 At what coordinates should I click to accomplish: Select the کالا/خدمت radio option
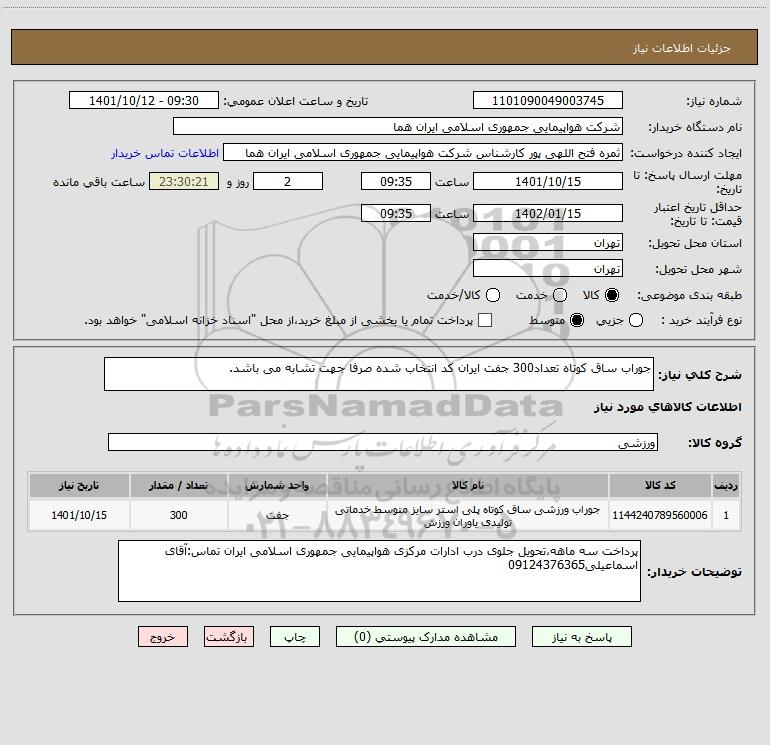pos(493,295)
